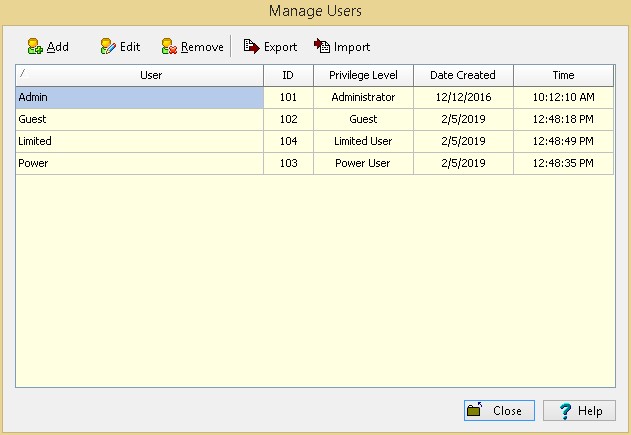This screenshot has height=435, width=631.
Task: Click the 12/12/2016 date cell
Action: (463, 98)
